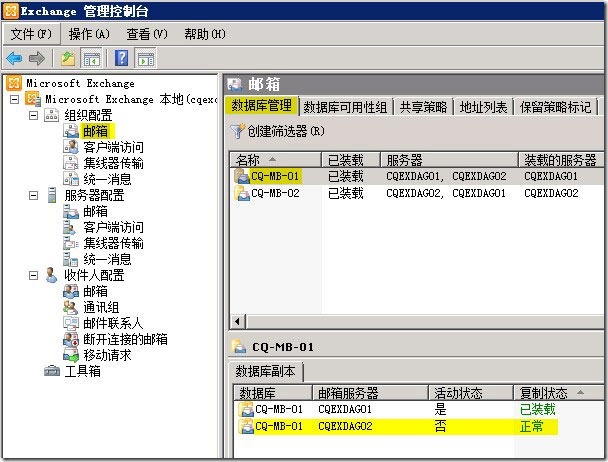
Task: Click the Forward arrow toolbar icon
Action: [x=37, y=59]
